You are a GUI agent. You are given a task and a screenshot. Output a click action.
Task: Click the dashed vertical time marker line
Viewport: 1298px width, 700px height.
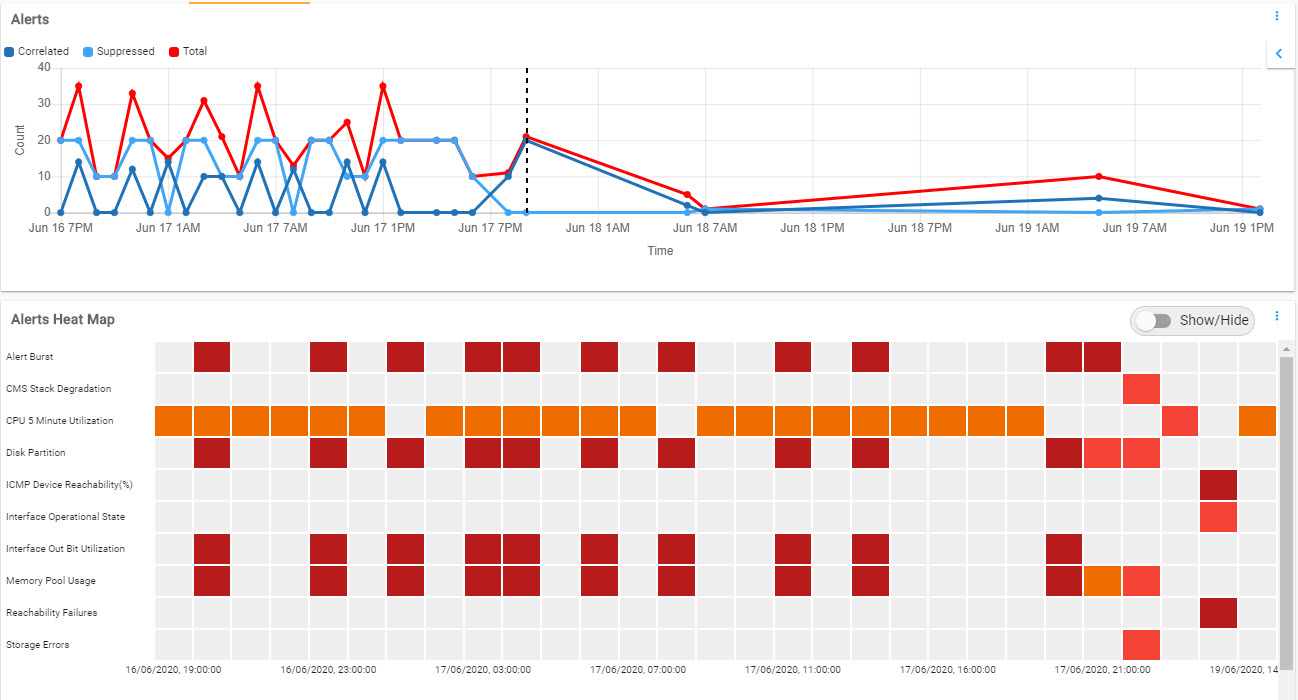point(527,140)
